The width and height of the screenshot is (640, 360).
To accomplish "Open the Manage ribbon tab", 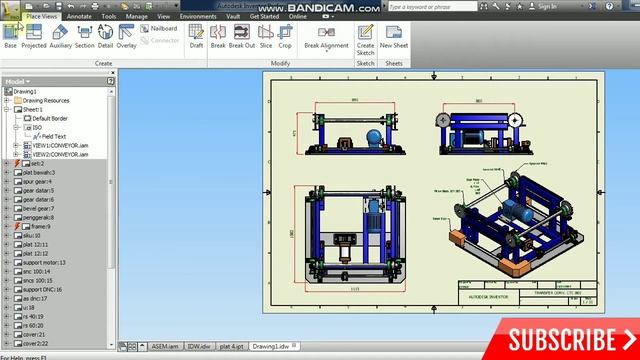I will [136, 16].
